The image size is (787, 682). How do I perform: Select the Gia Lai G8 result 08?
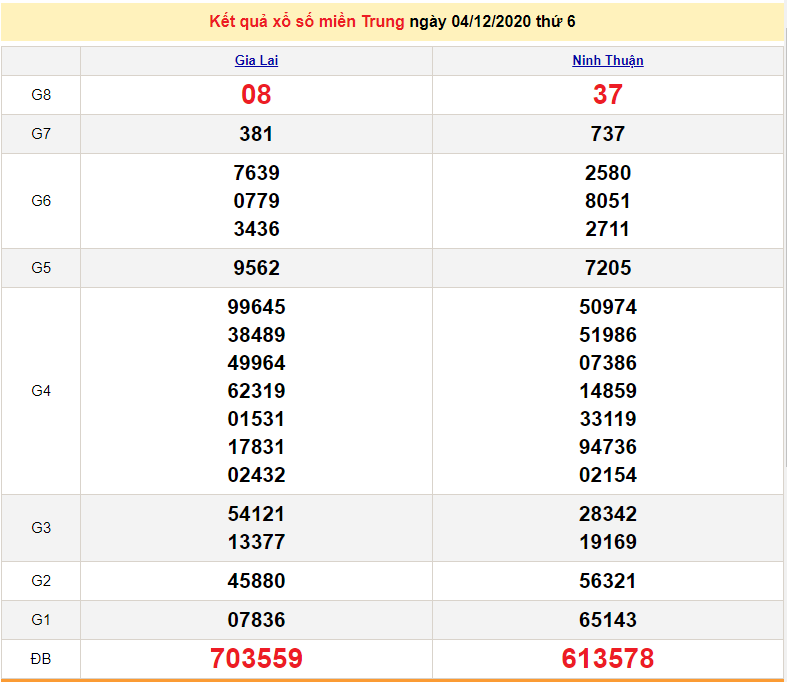(x=256, y=95)
